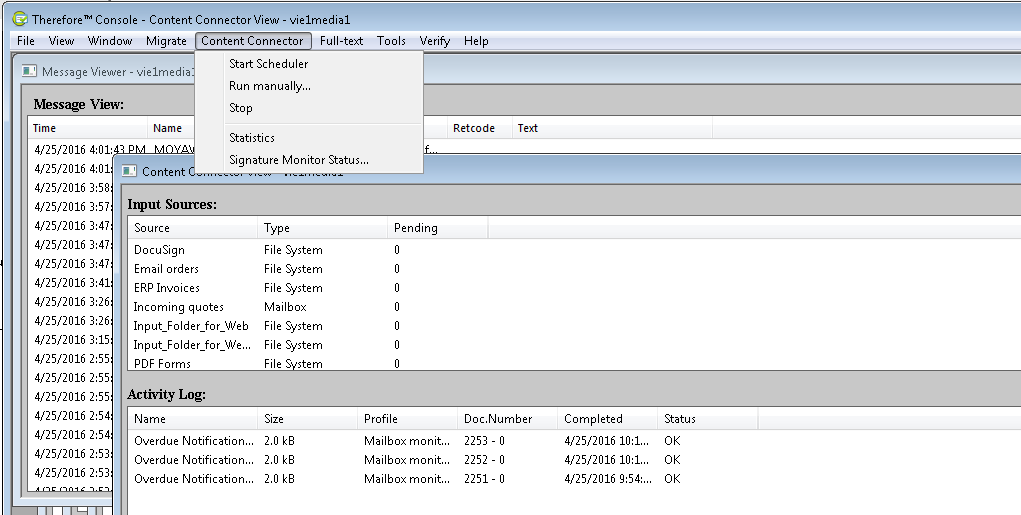The image size is (1021, 515).
Task: Sort Activity Log by Completed column
Action: tap(608, 419)
